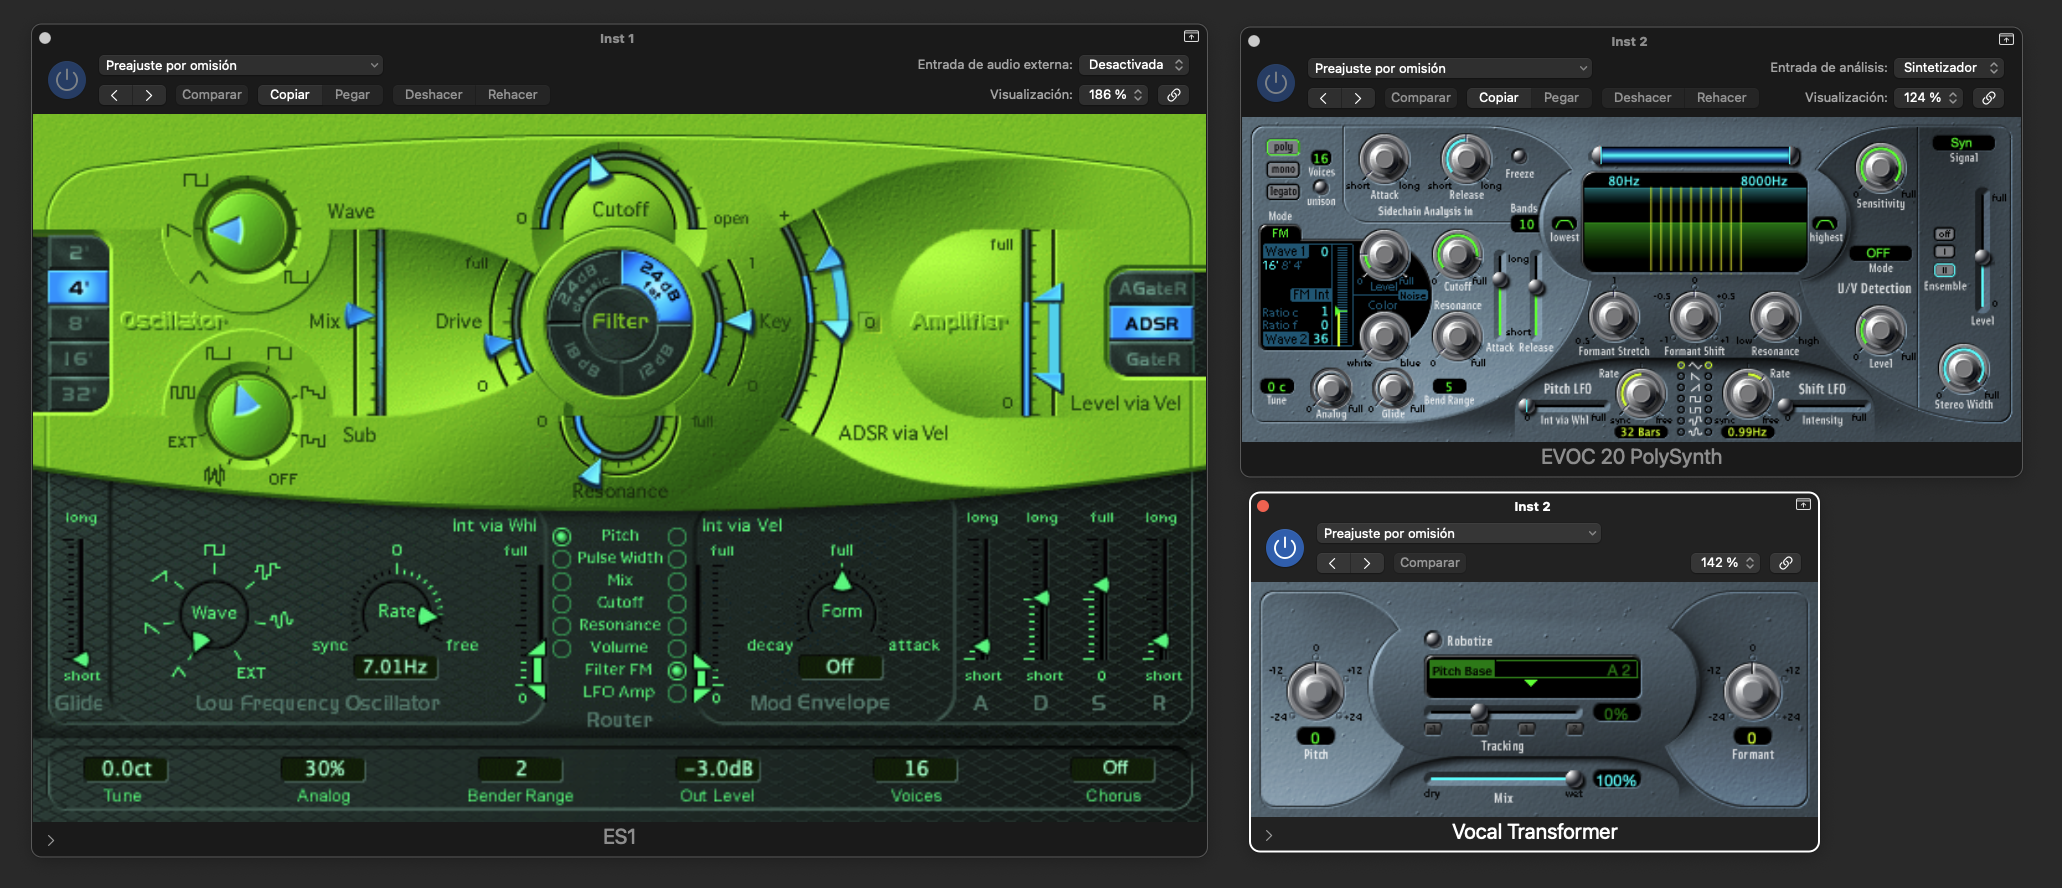The width and height of the screenshot is (2062, 888).
Task: Click previous preset arrow in ES1
Action: tap(115, 95)
